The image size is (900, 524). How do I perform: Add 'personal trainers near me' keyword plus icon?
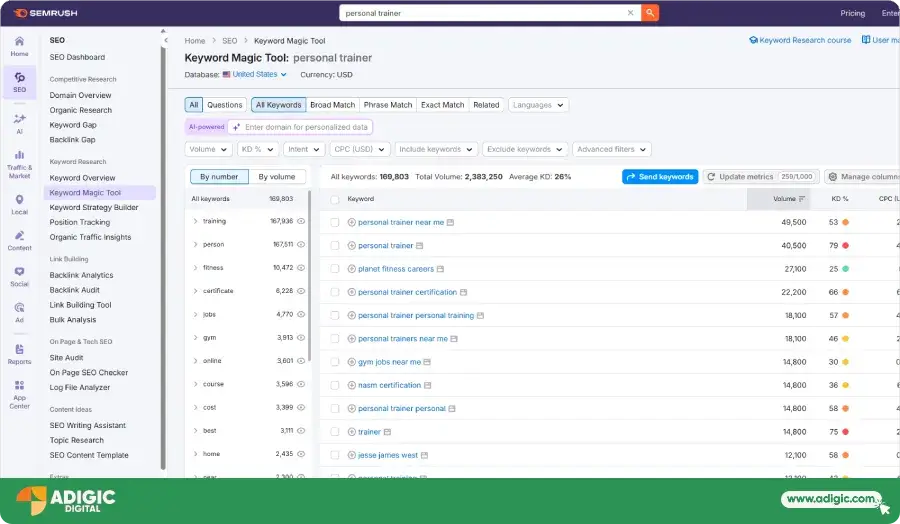(351, 339)
